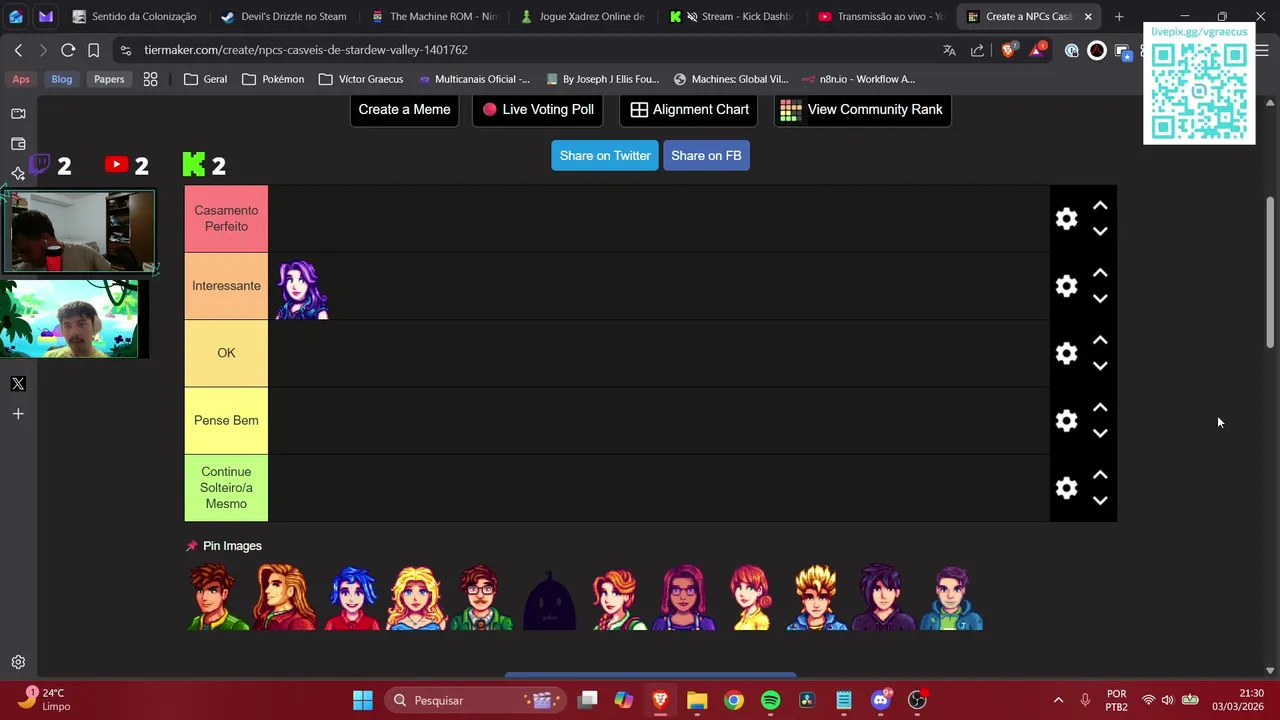
Task: Select Alex portrait with green jacket
Action: pyautogui.click(x=218, y=597)
